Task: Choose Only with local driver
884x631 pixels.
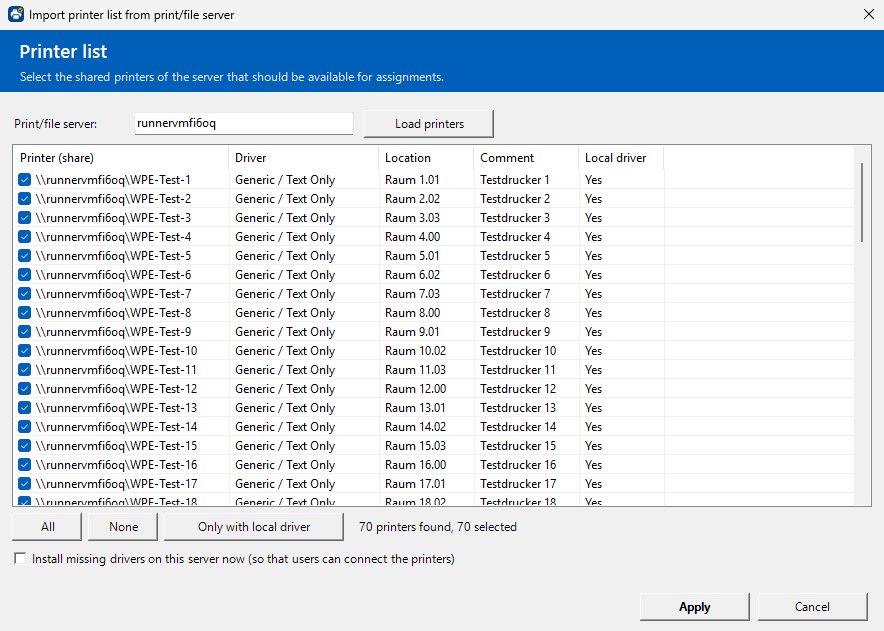Action: [254, 527]
